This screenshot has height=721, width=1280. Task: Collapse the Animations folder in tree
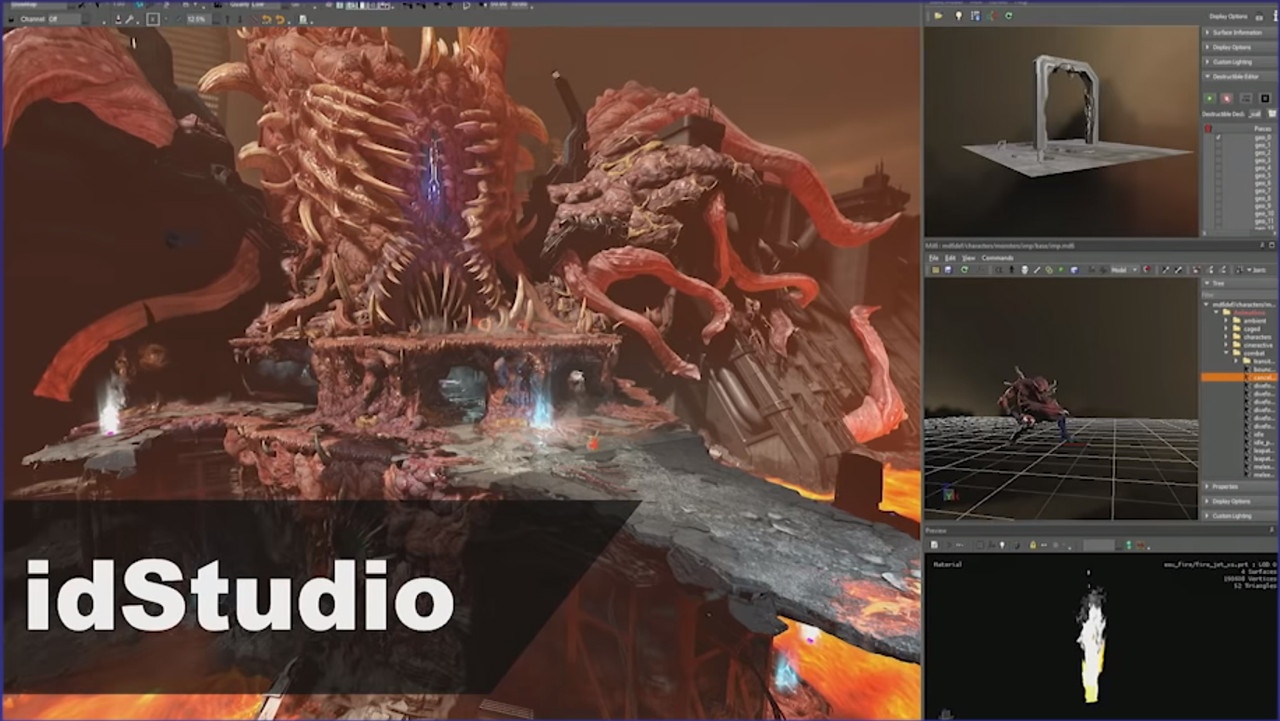[x=1216, y=312]
